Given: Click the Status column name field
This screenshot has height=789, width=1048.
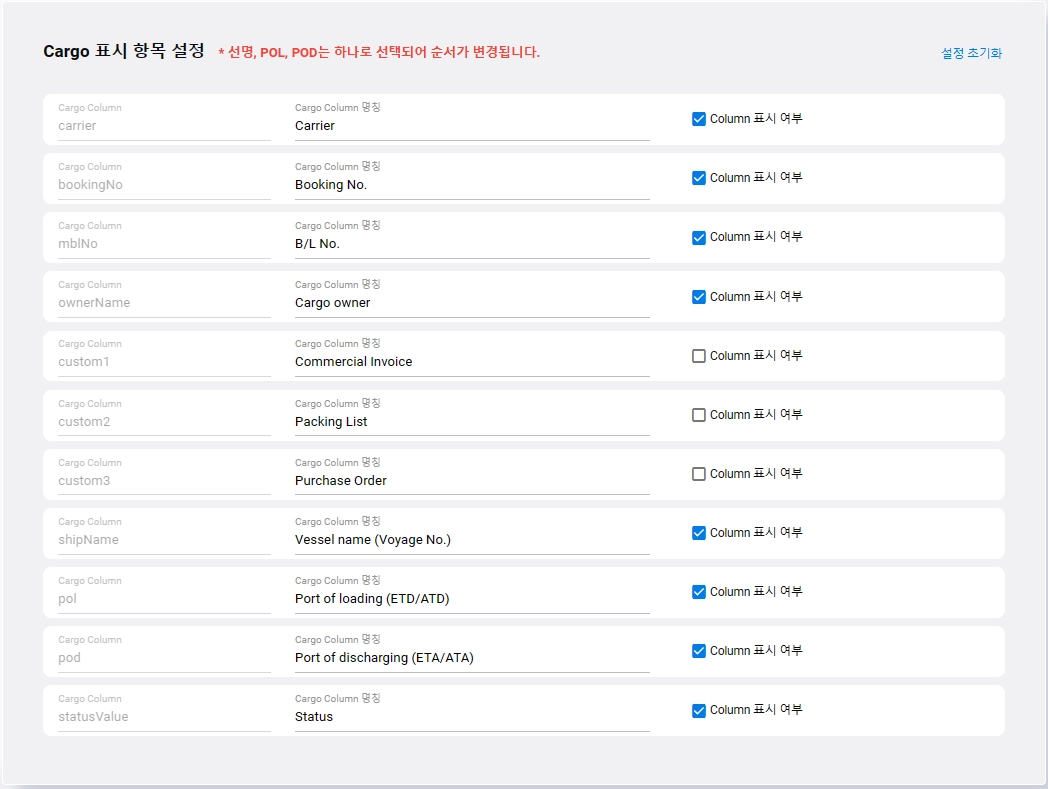Looking at the screenshot, I should pos(471,717).
